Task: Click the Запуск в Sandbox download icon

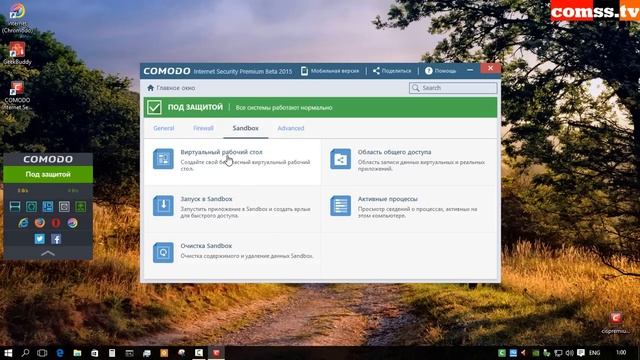Action: [163, 205]
